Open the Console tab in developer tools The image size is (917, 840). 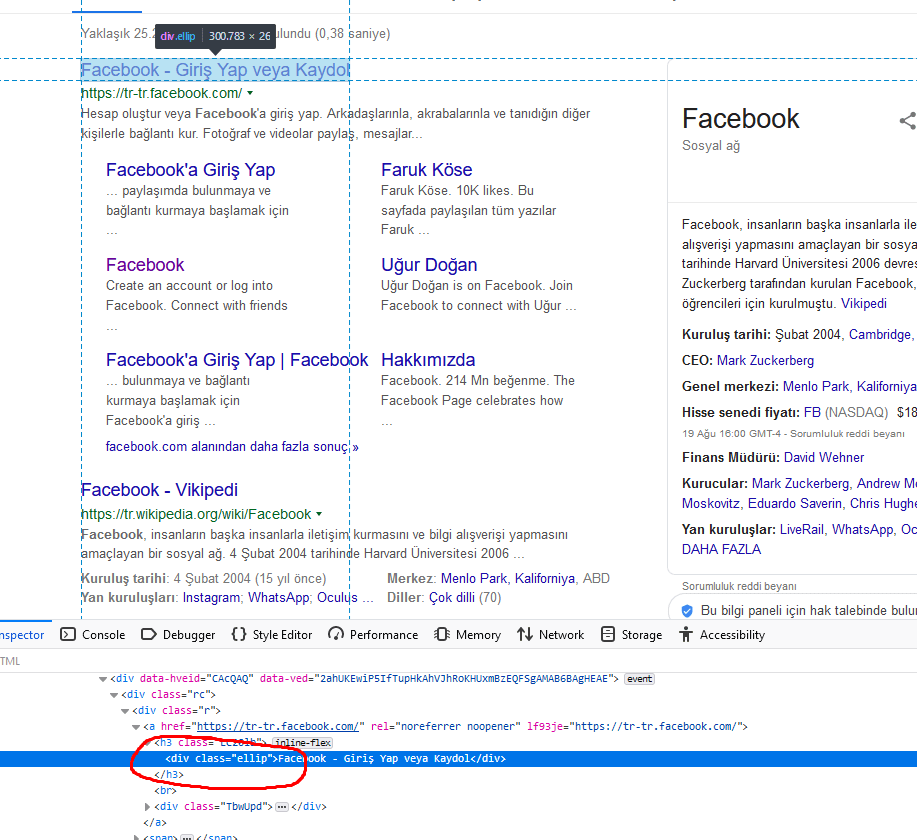[x=93, y=635]
